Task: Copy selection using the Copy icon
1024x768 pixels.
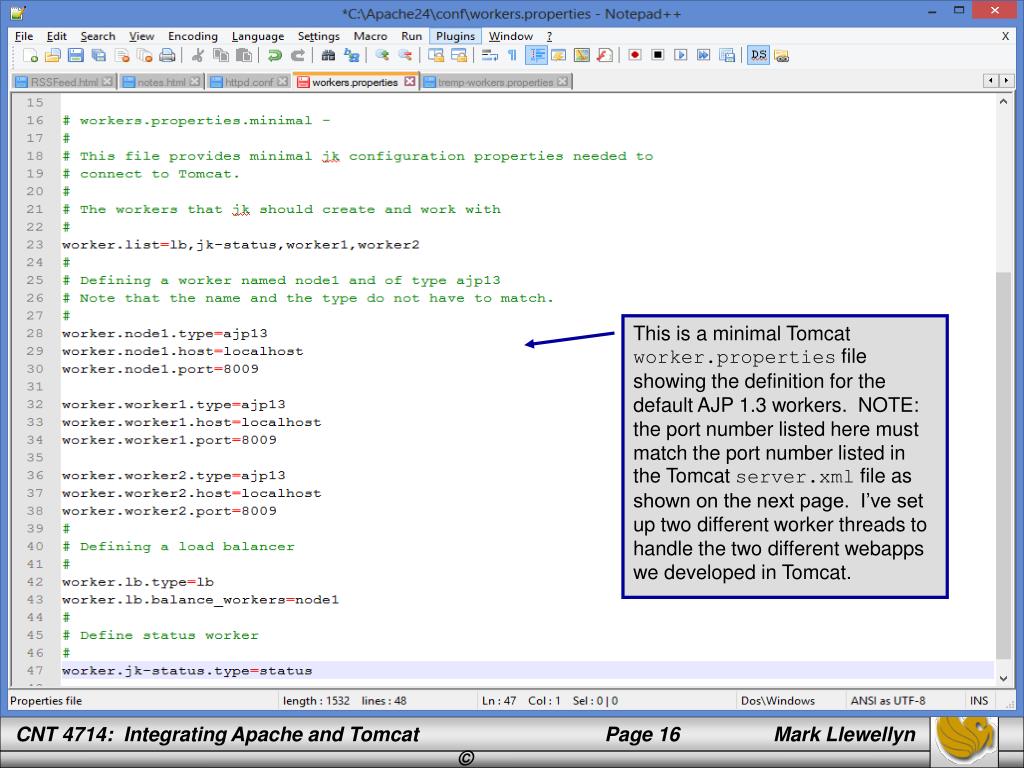Action: tap(221, 56)
